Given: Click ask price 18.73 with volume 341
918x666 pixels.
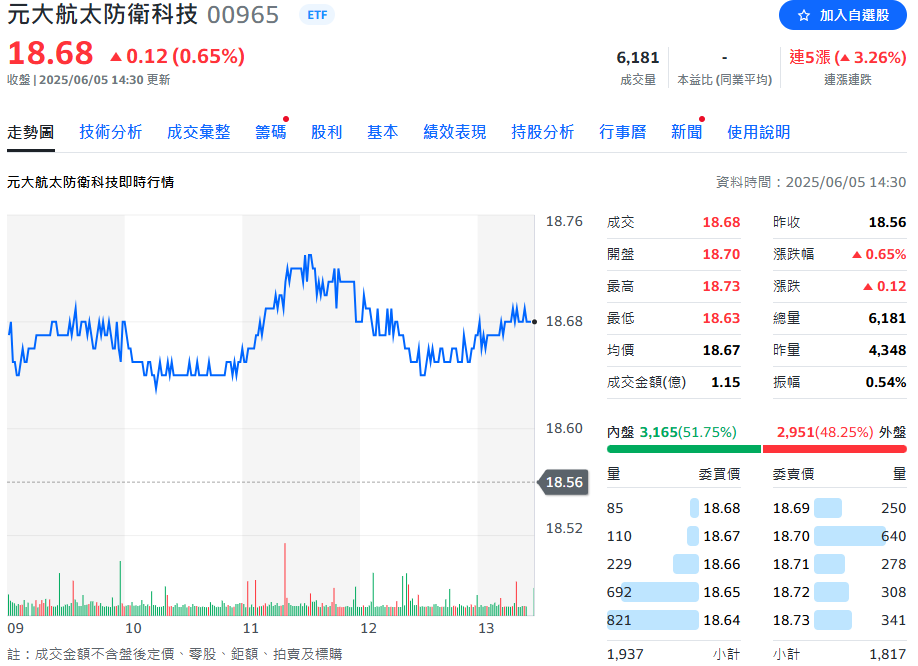Looking at the screenshot, I should 840,620.
